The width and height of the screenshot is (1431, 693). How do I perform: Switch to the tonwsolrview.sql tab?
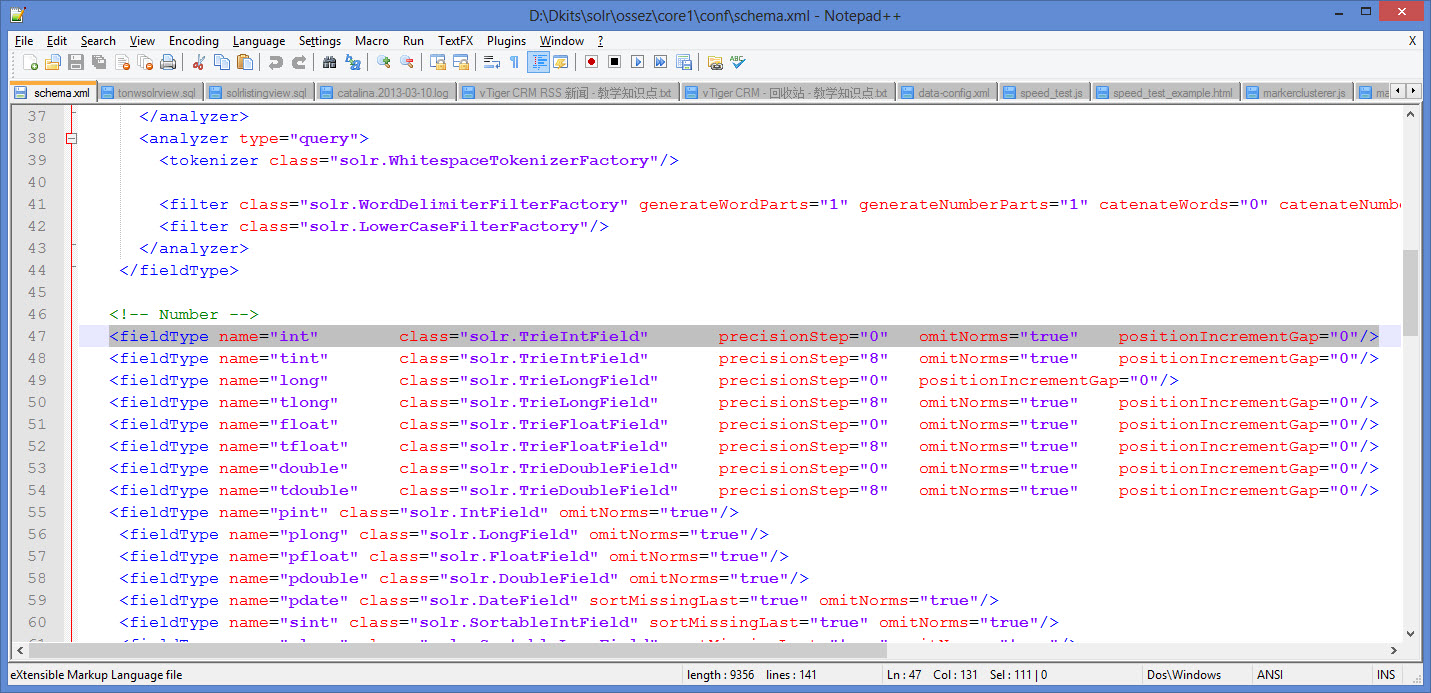coord(150,93)
